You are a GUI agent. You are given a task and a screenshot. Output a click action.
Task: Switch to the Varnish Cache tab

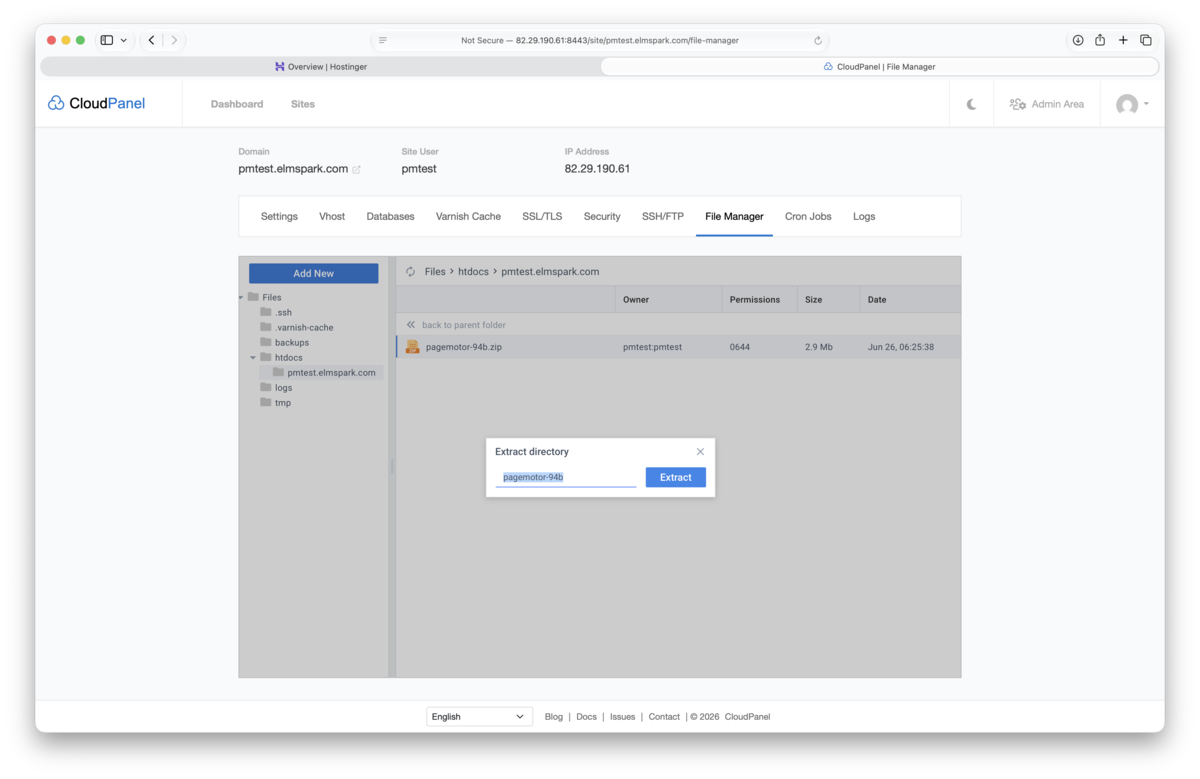point(468,216)
